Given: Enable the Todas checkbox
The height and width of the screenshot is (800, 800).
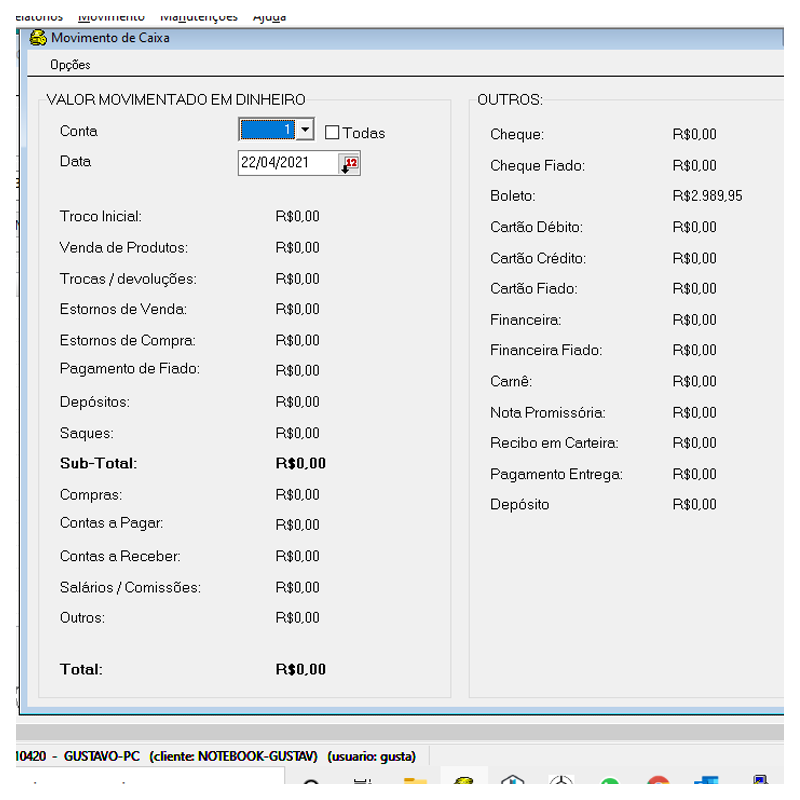Looking at the screenshot, I should pyautogui.click(x=333, y=132).
